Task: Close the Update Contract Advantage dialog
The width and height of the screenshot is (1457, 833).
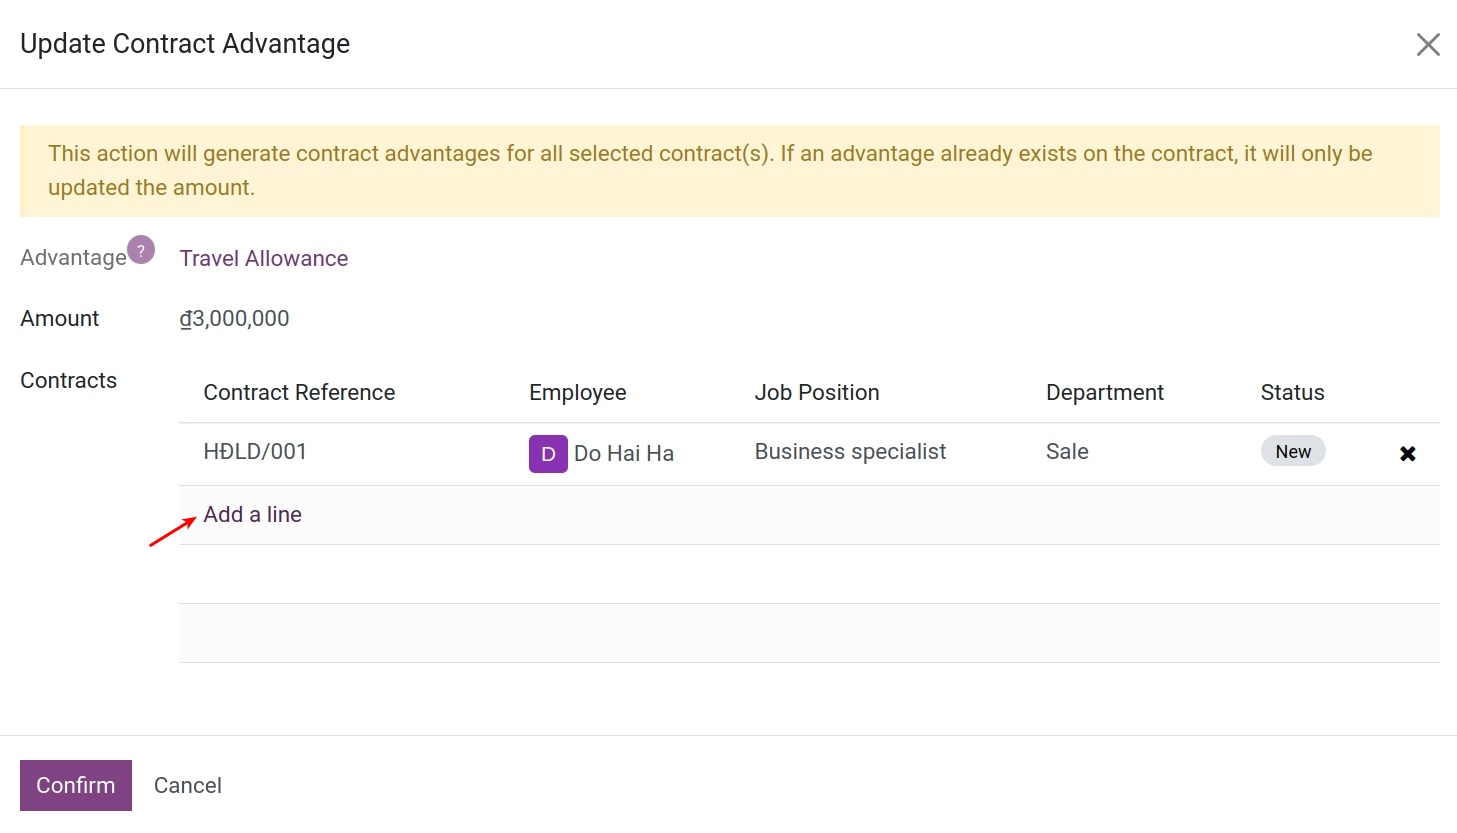Action: coord(1428,43)
